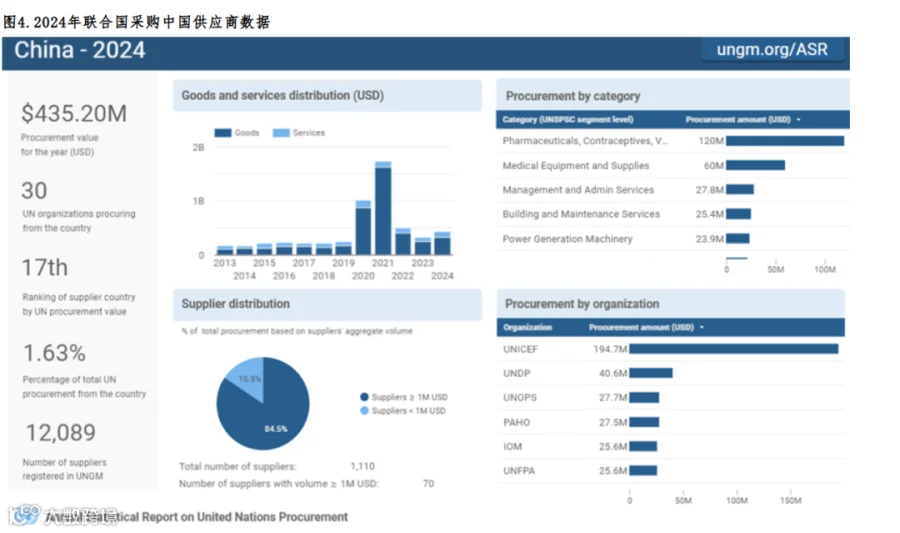Select the Suppliers ≥ 1M USD legend dot
Screen dimensions: 900x533
click(x=364, y=397)
